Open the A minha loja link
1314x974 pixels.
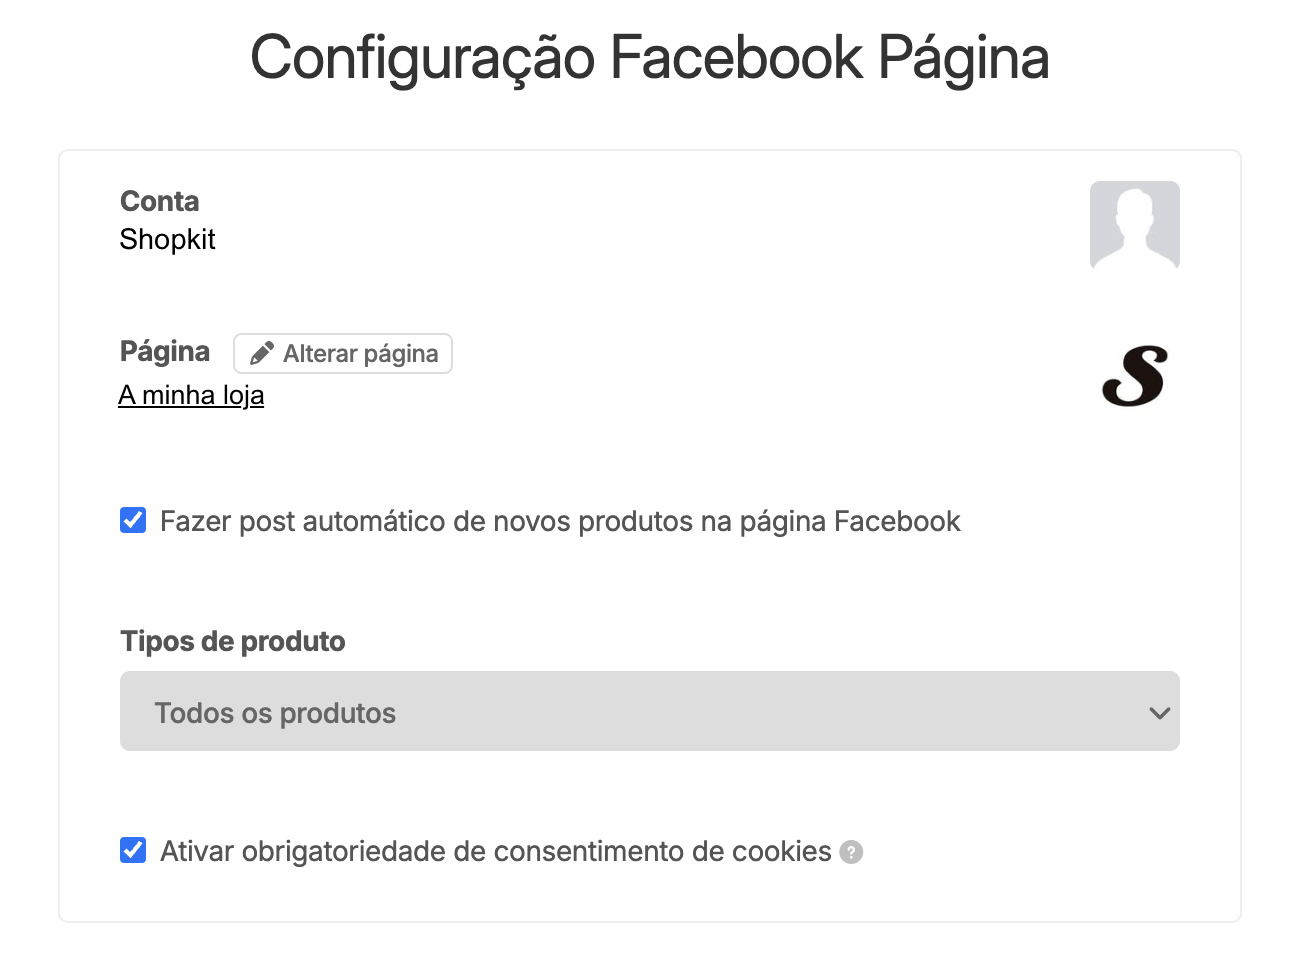click(191, 396)
